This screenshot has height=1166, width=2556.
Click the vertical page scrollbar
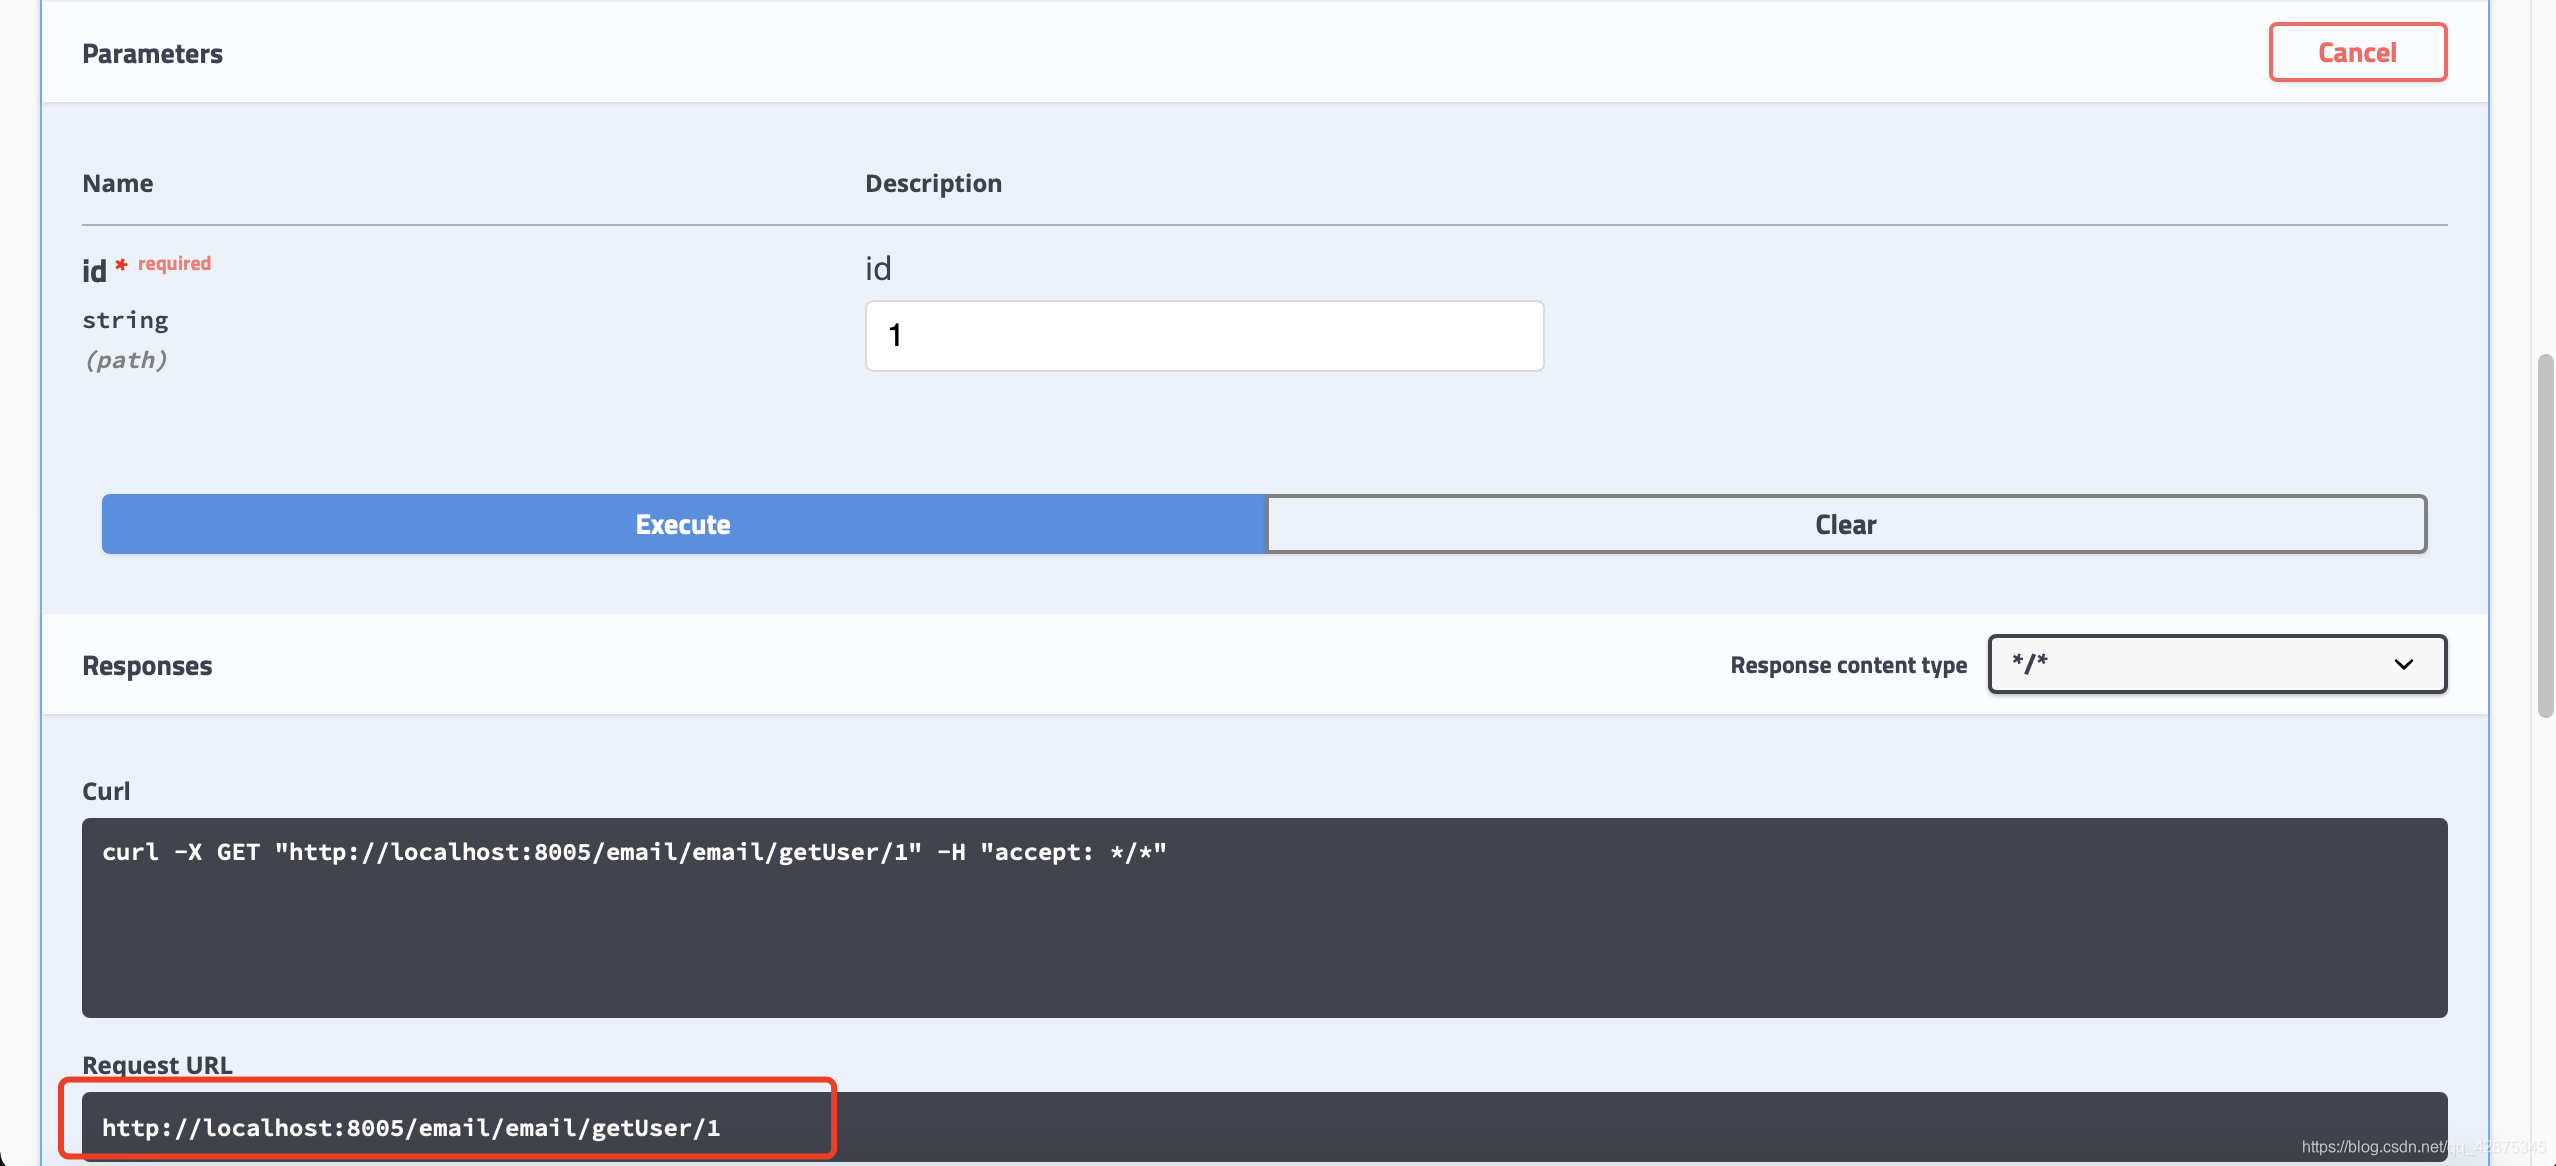click(x=2546, y=535)
